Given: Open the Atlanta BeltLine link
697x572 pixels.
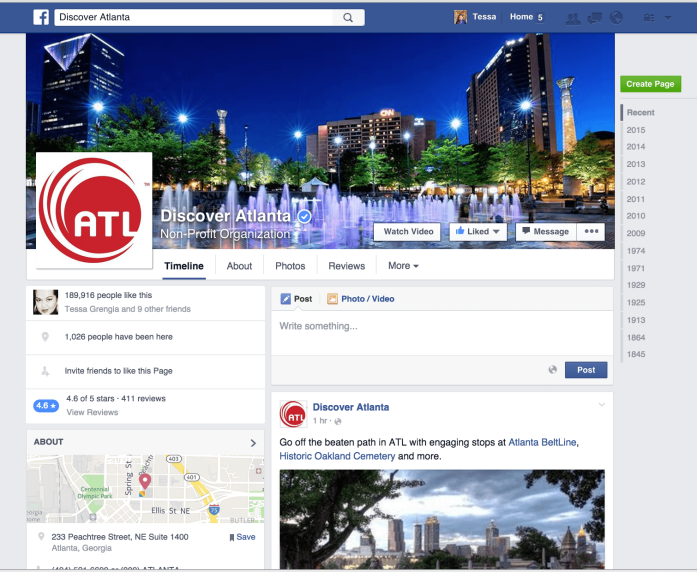Looking at the screenshot, I should [542, 442].
